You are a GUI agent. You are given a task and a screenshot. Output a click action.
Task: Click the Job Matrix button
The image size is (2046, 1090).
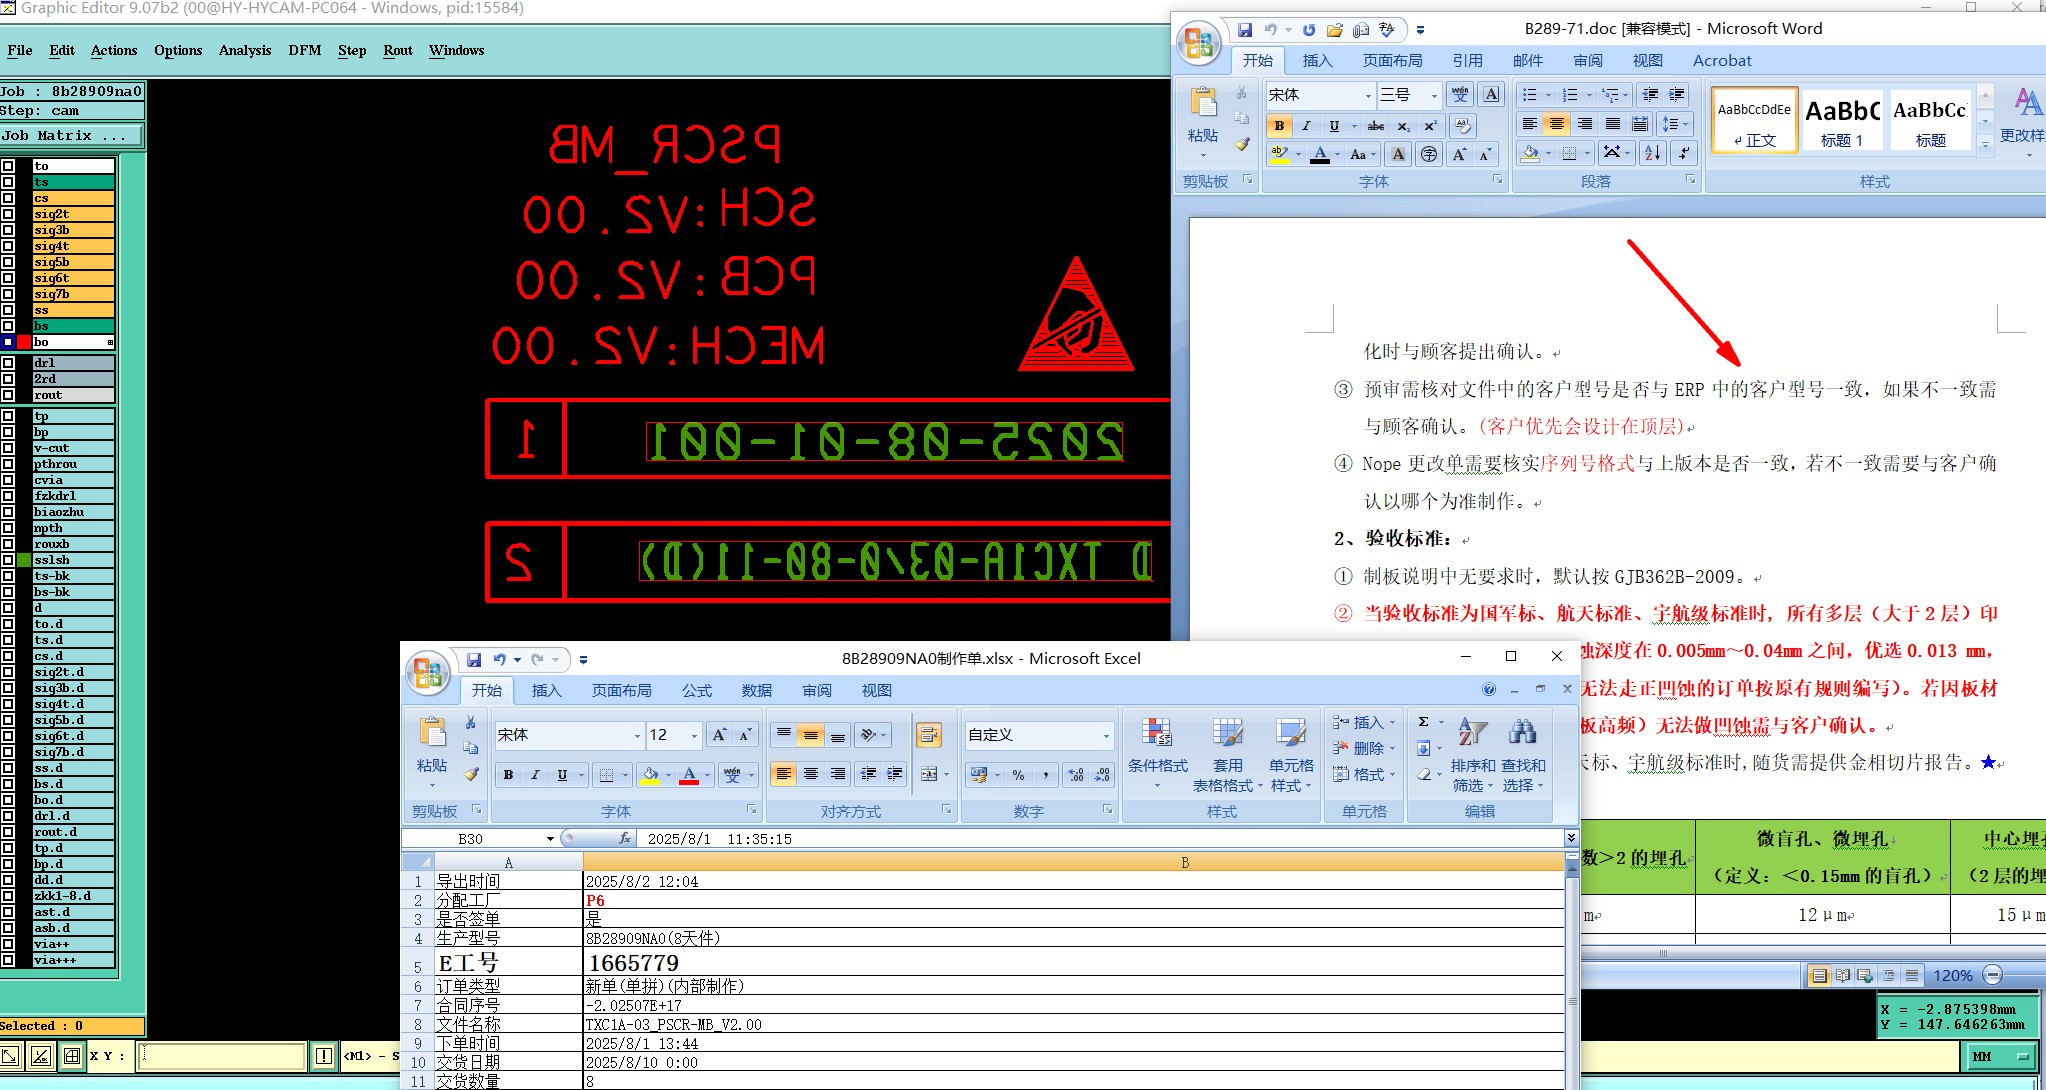[x=70, y=135]
